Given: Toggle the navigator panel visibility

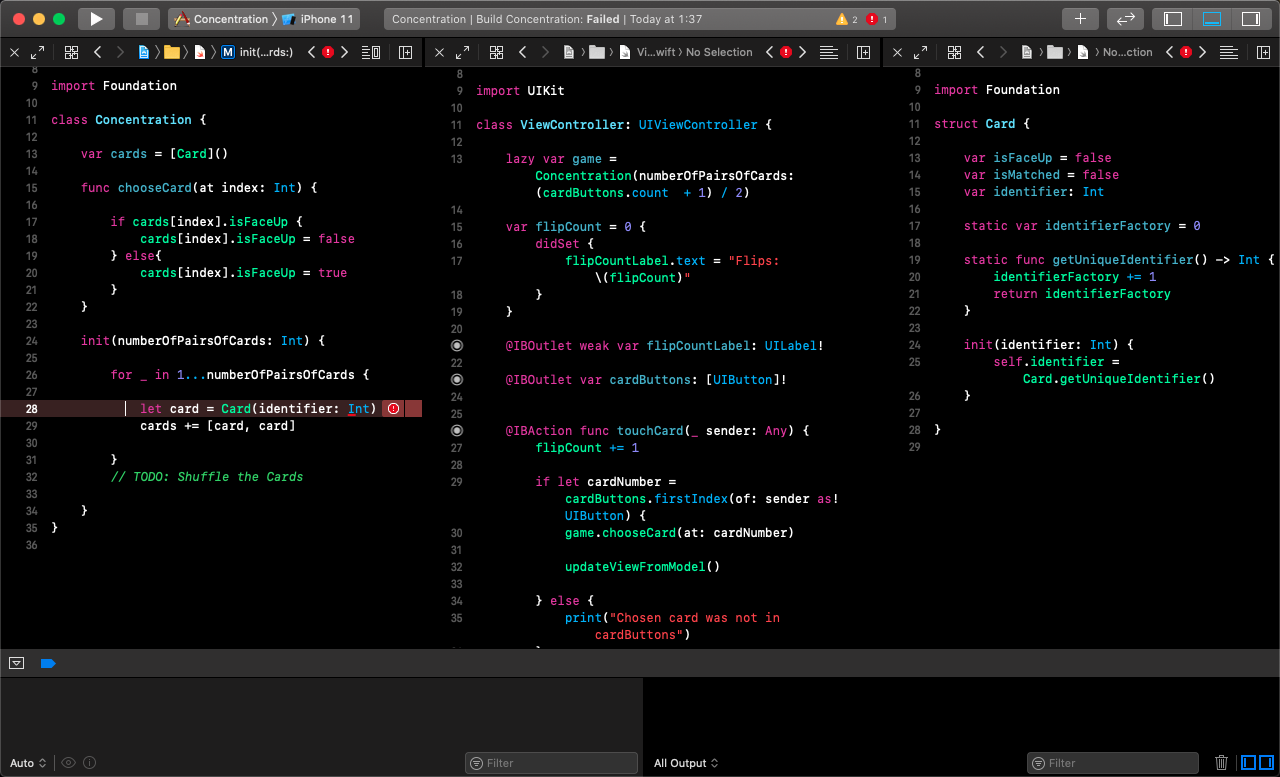Looking at the screenshot, I should click(1173, 19).
